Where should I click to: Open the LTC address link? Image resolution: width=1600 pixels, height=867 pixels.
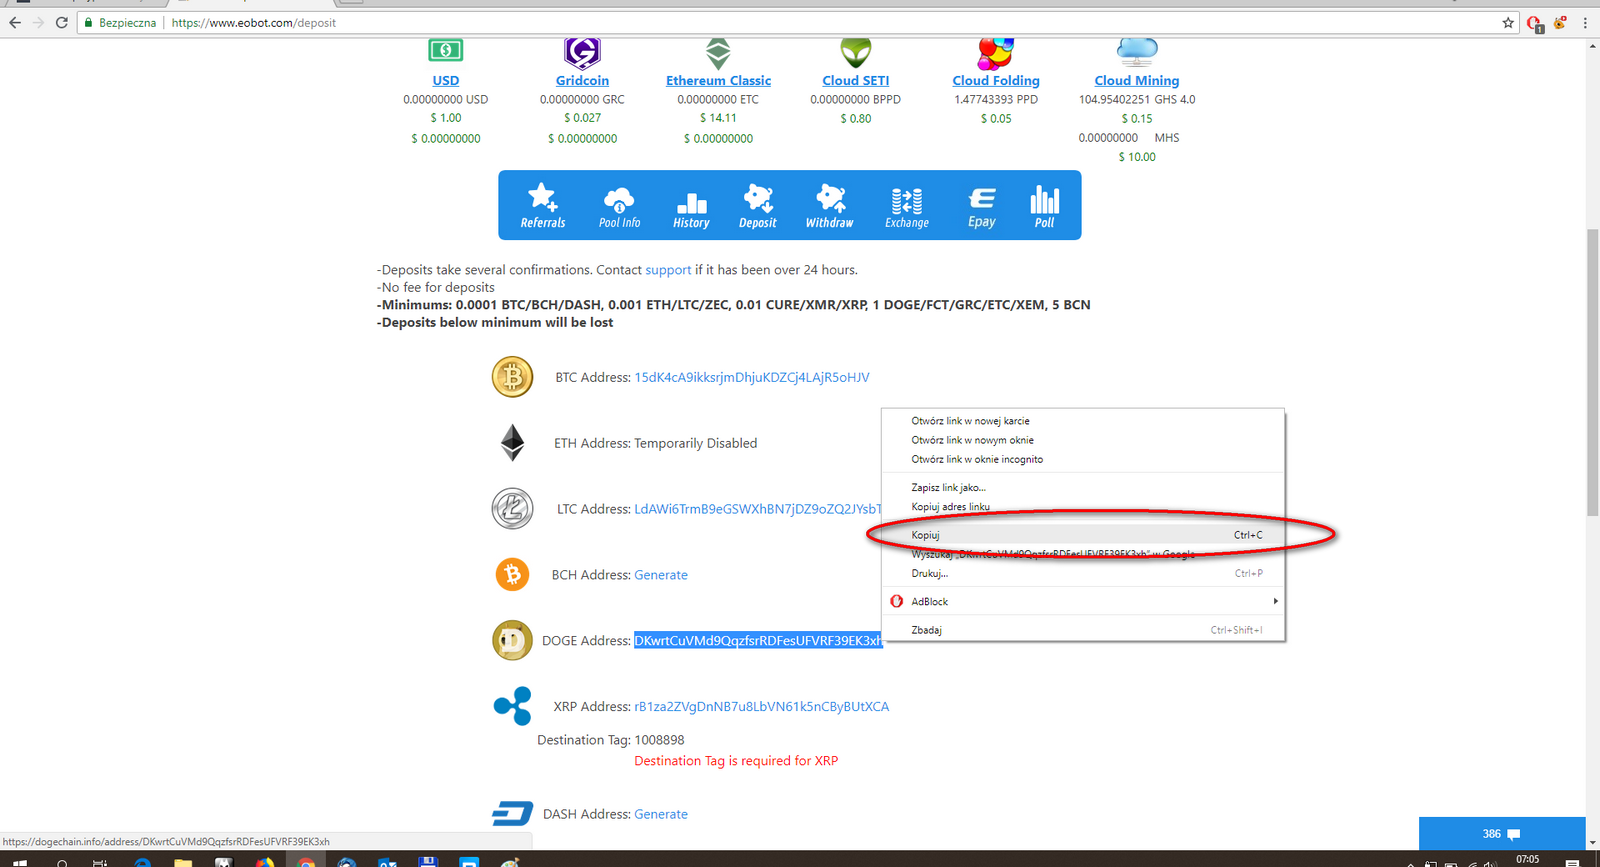coord(758,509)
